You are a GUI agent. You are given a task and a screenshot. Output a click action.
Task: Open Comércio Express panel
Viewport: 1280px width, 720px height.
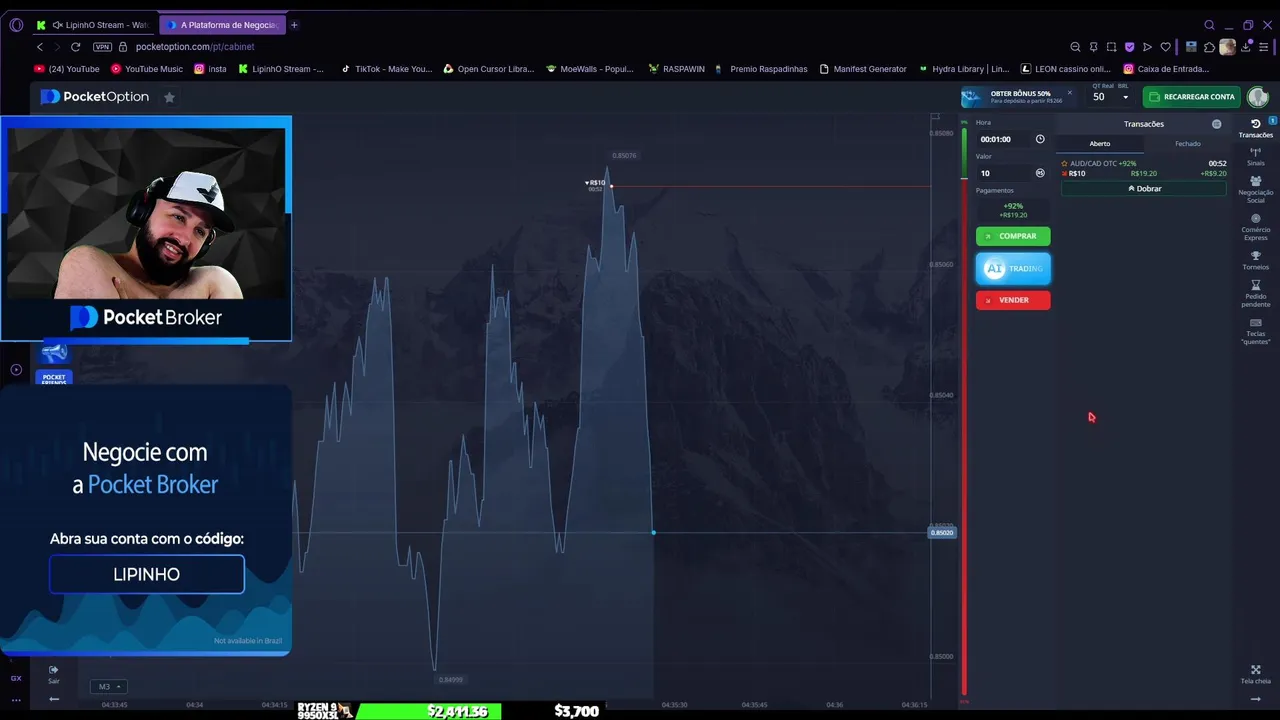(1255, 226)
